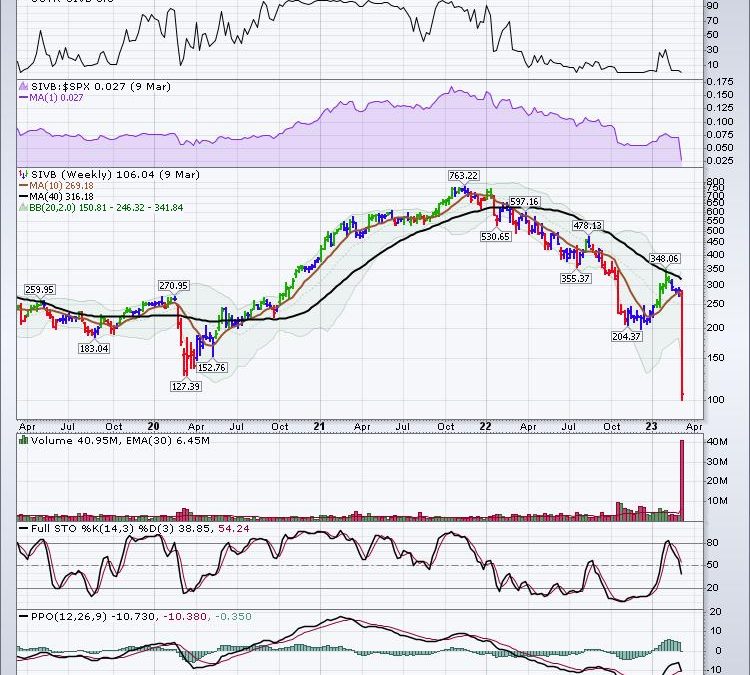Click the 300 price axis label
This screenshot has height=675, width=750.
tap(716, 285)
